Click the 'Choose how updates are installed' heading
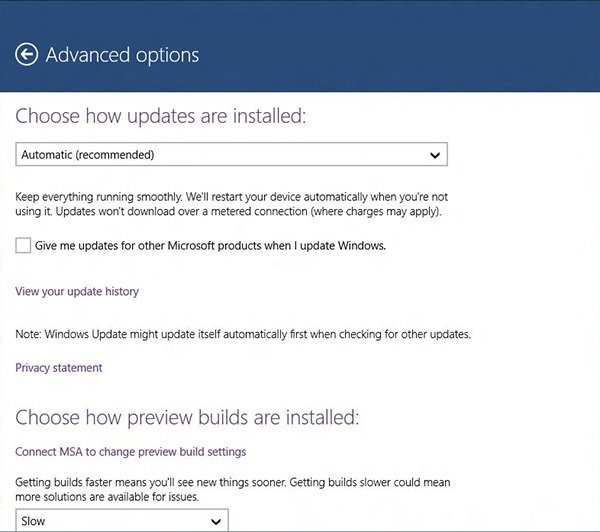The image size is (600, 532). click(161, 116)
